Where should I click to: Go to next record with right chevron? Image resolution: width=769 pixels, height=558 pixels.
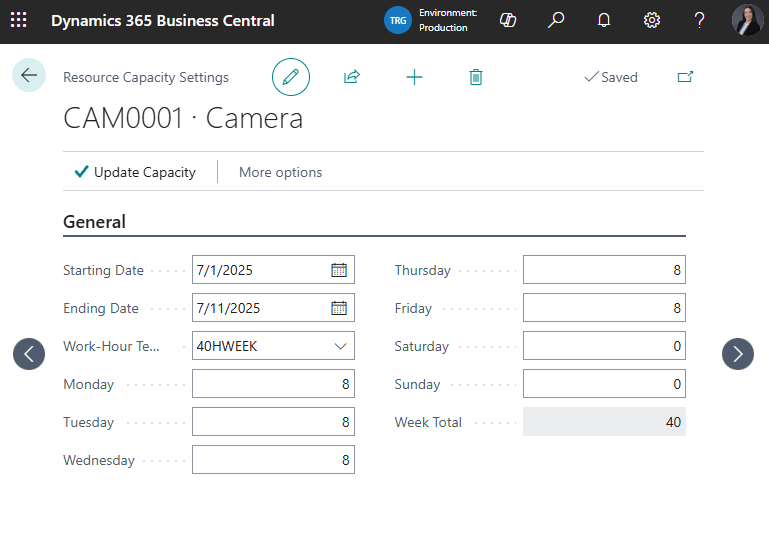pyautogui.click(x=738, y=353)
